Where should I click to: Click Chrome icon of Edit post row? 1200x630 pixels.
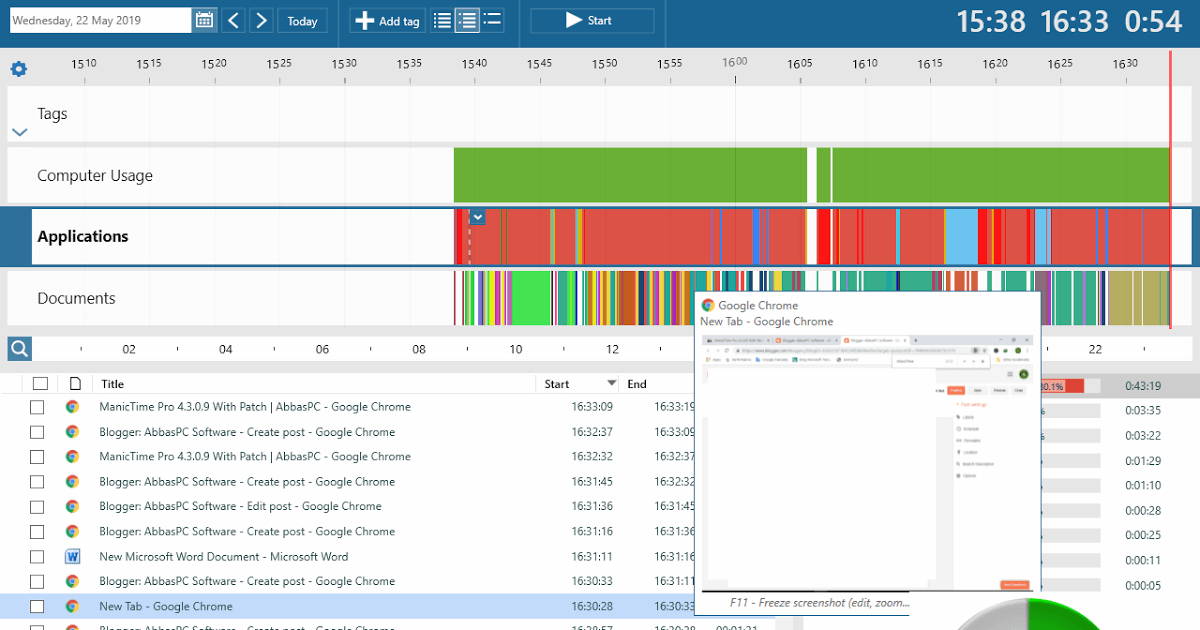pyautogui.click(x=72, y=507)
